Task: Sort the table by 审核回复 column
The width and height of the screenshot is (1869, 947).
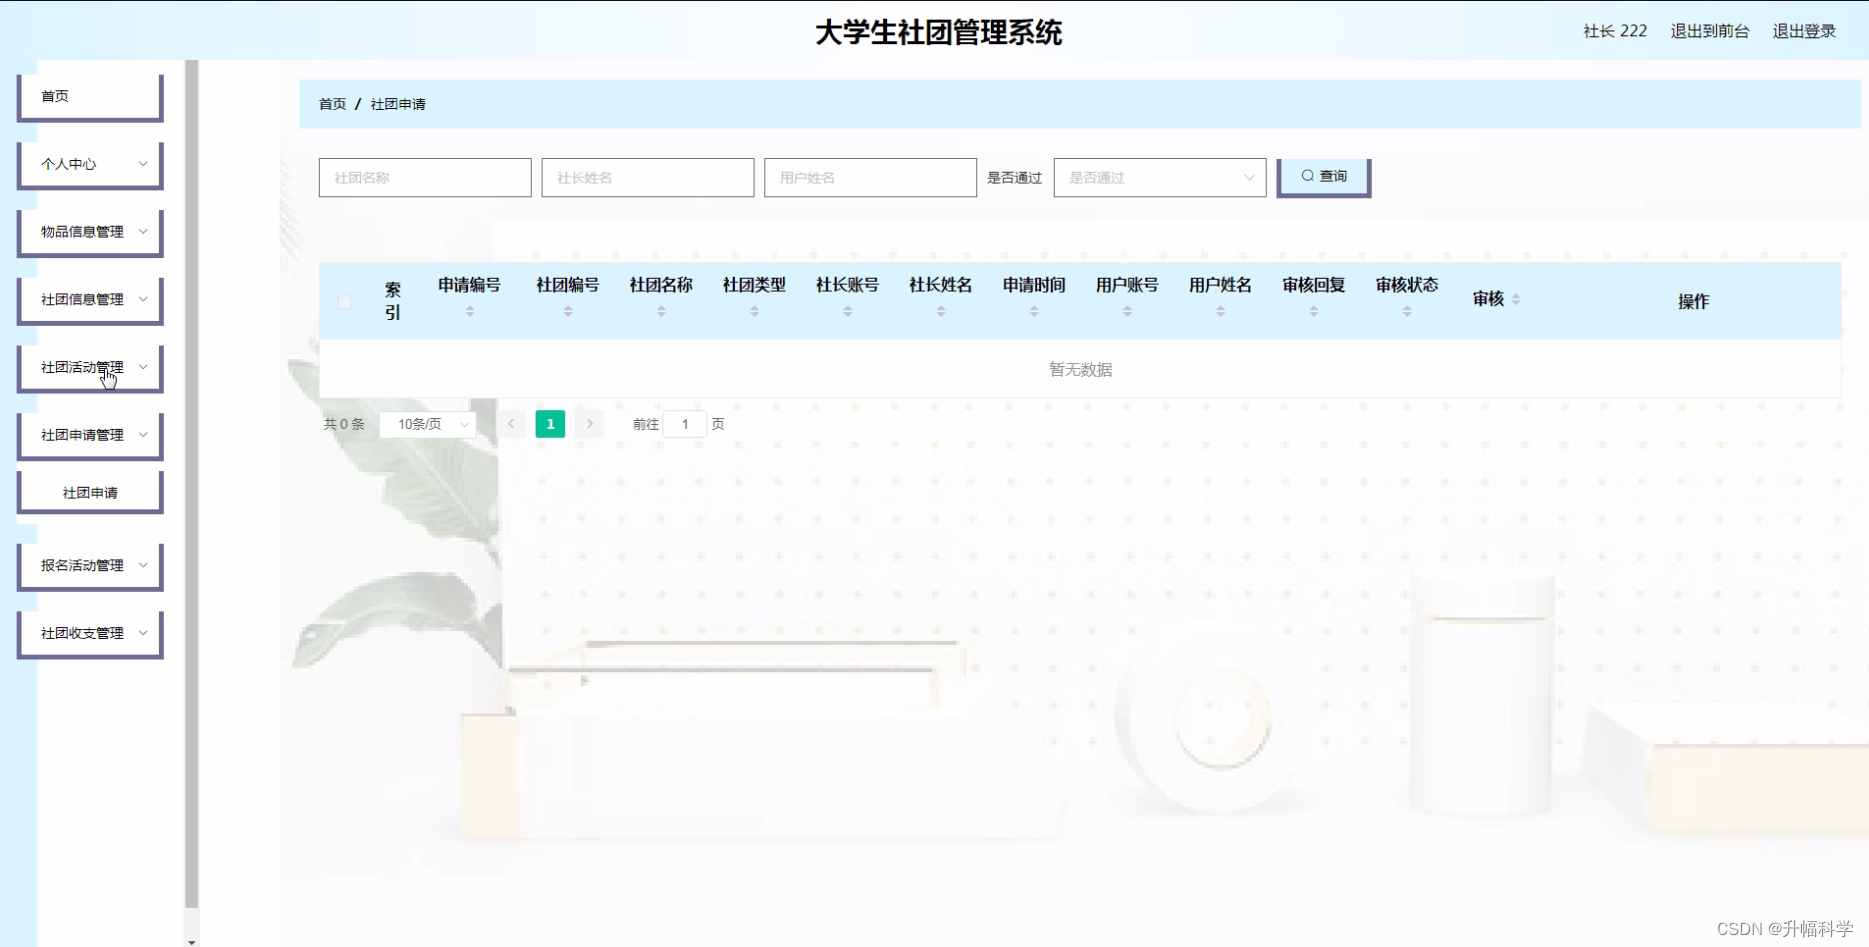Action: point(1312,310)
